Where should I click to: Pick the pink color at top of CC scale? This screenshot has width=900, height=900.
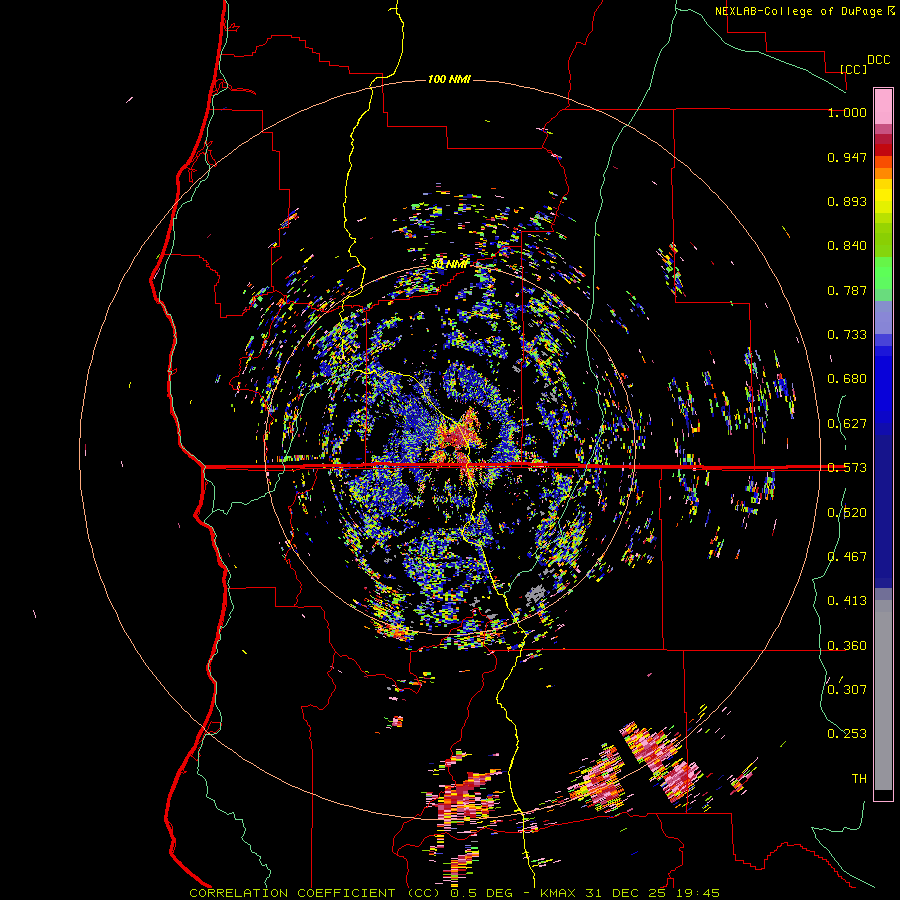click(x=883, y=106)
